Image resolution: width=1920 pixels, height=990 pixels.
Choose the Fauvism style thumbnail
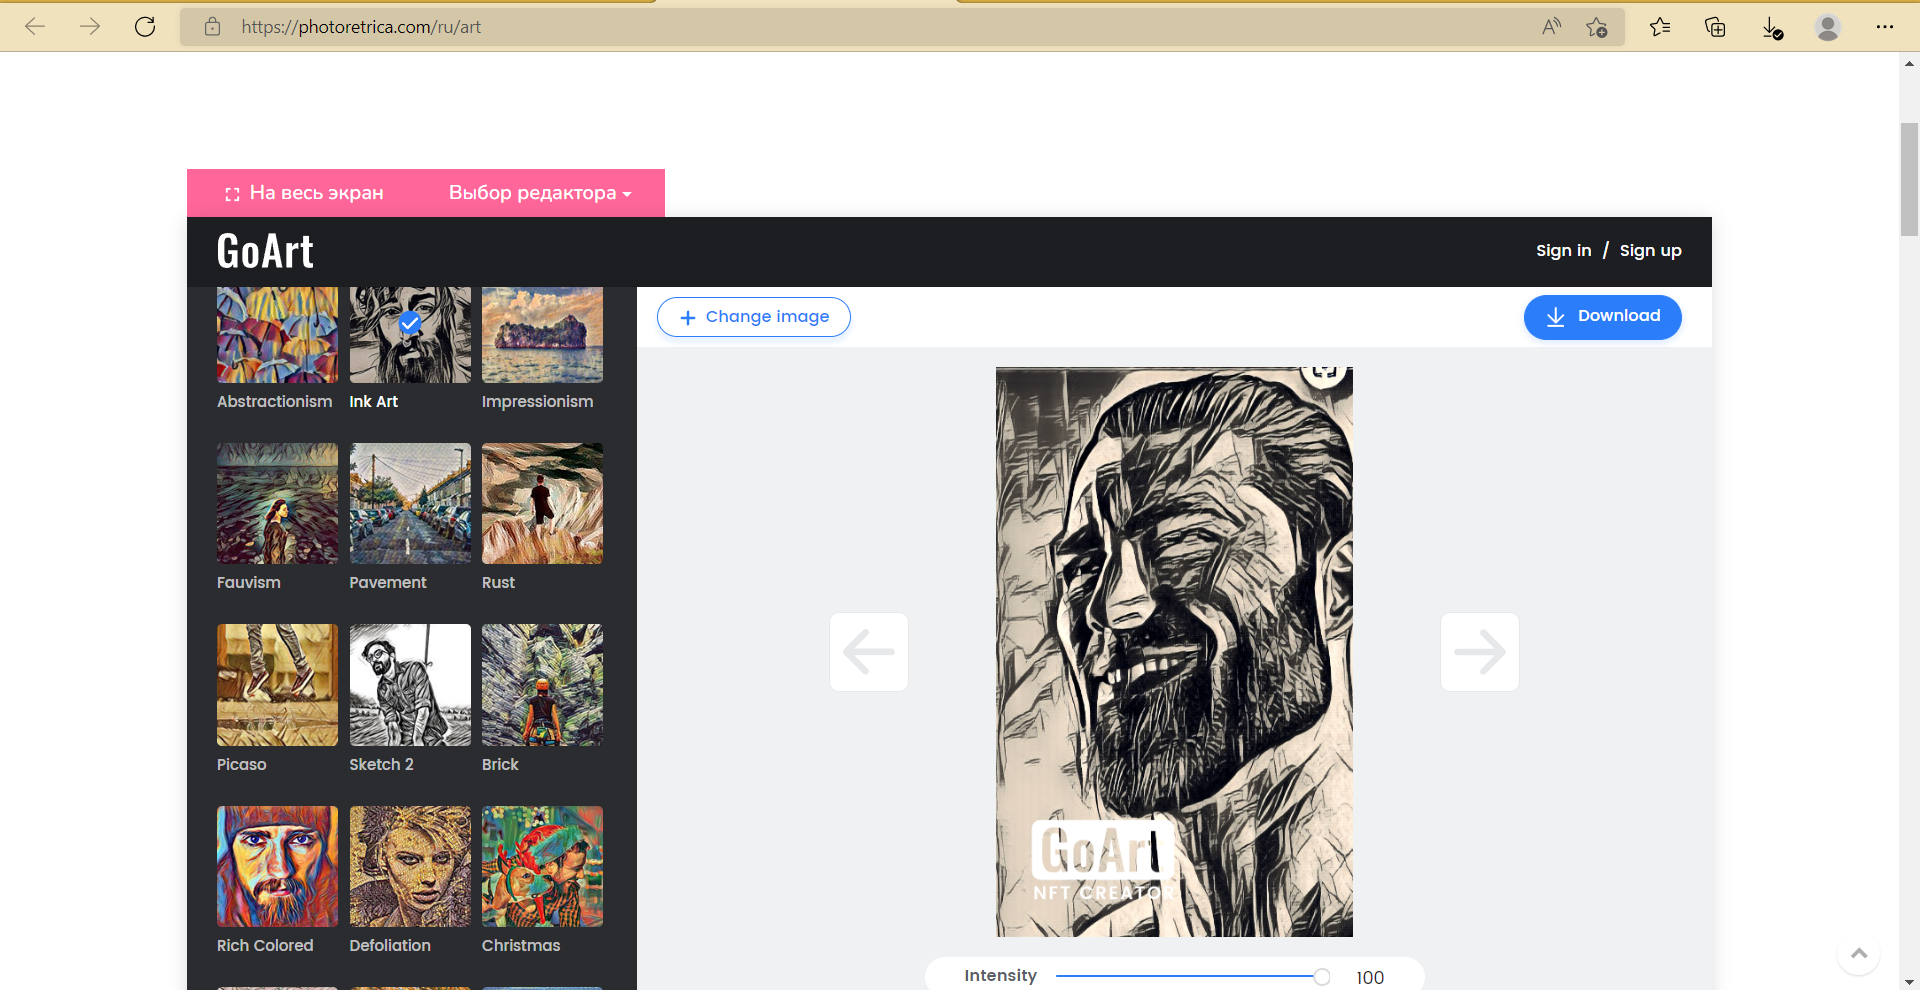point(277,503)
